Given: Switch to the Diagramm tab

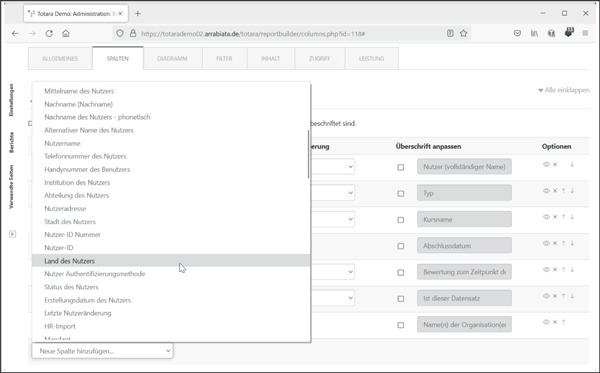Looking at the screenshot, I should pyautogui.click(x=172, y=59).
